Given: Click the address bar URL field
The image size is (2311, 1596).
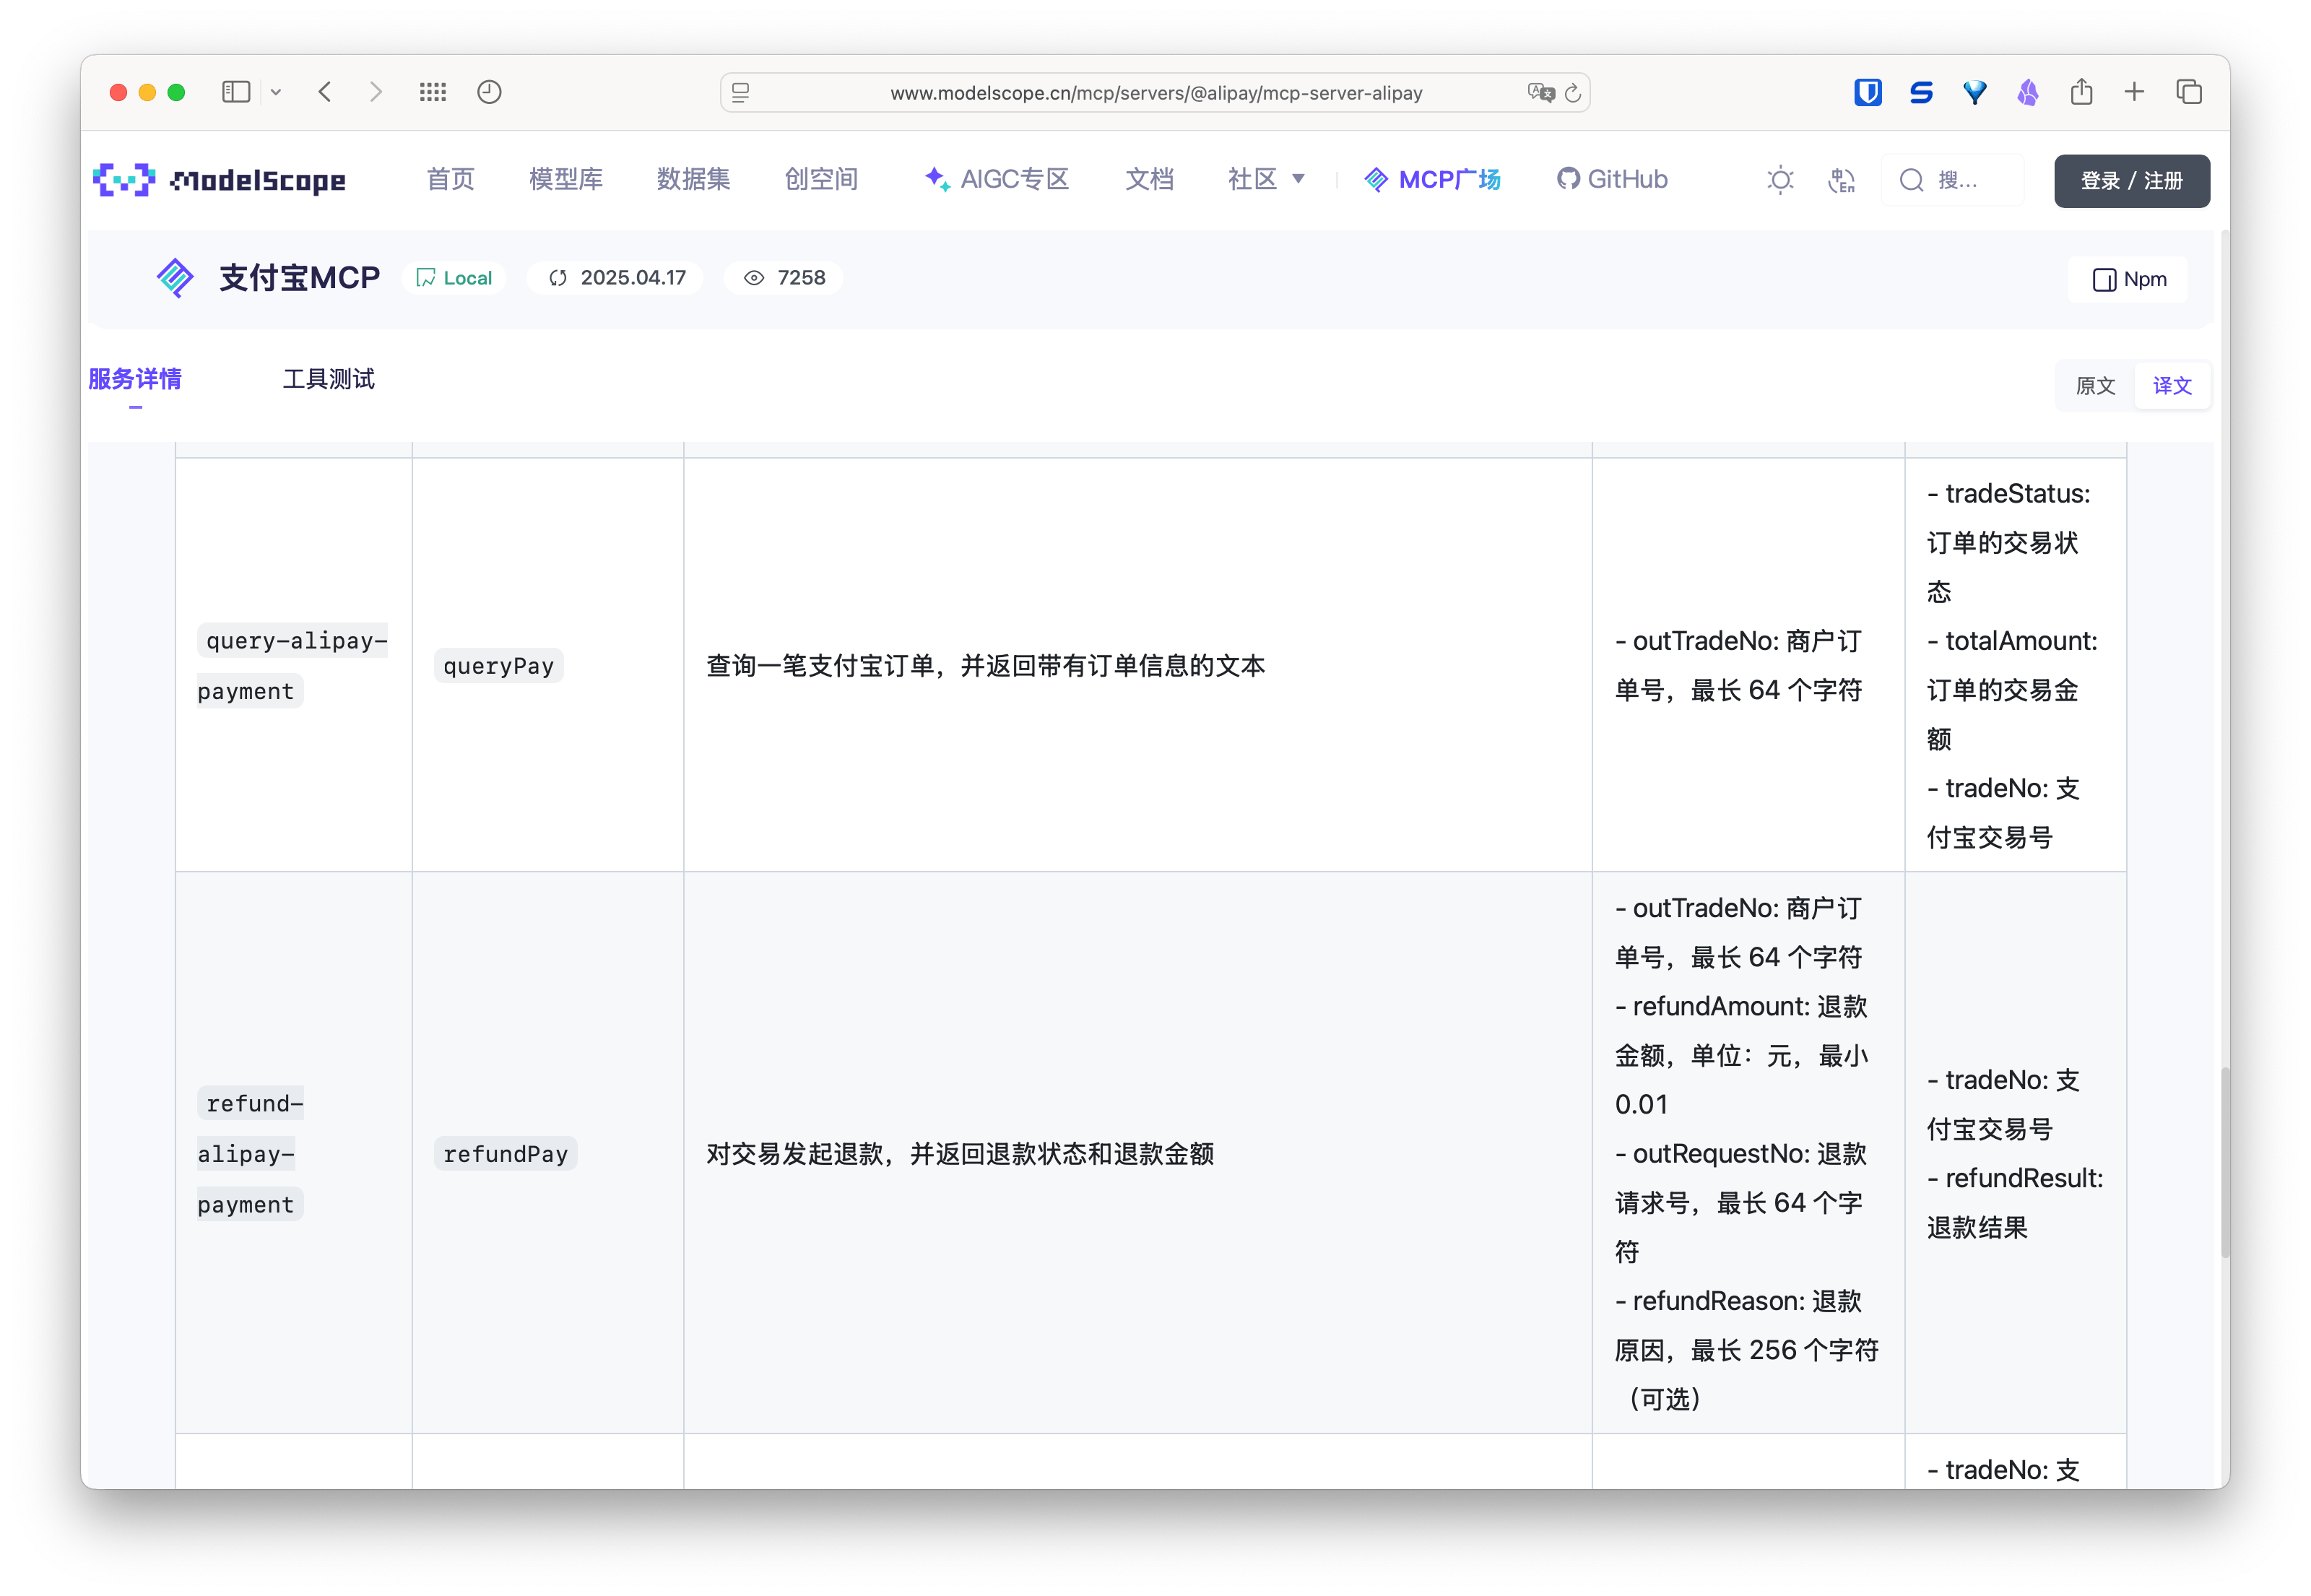Looking at the screenshot, I should (1156, 93).
